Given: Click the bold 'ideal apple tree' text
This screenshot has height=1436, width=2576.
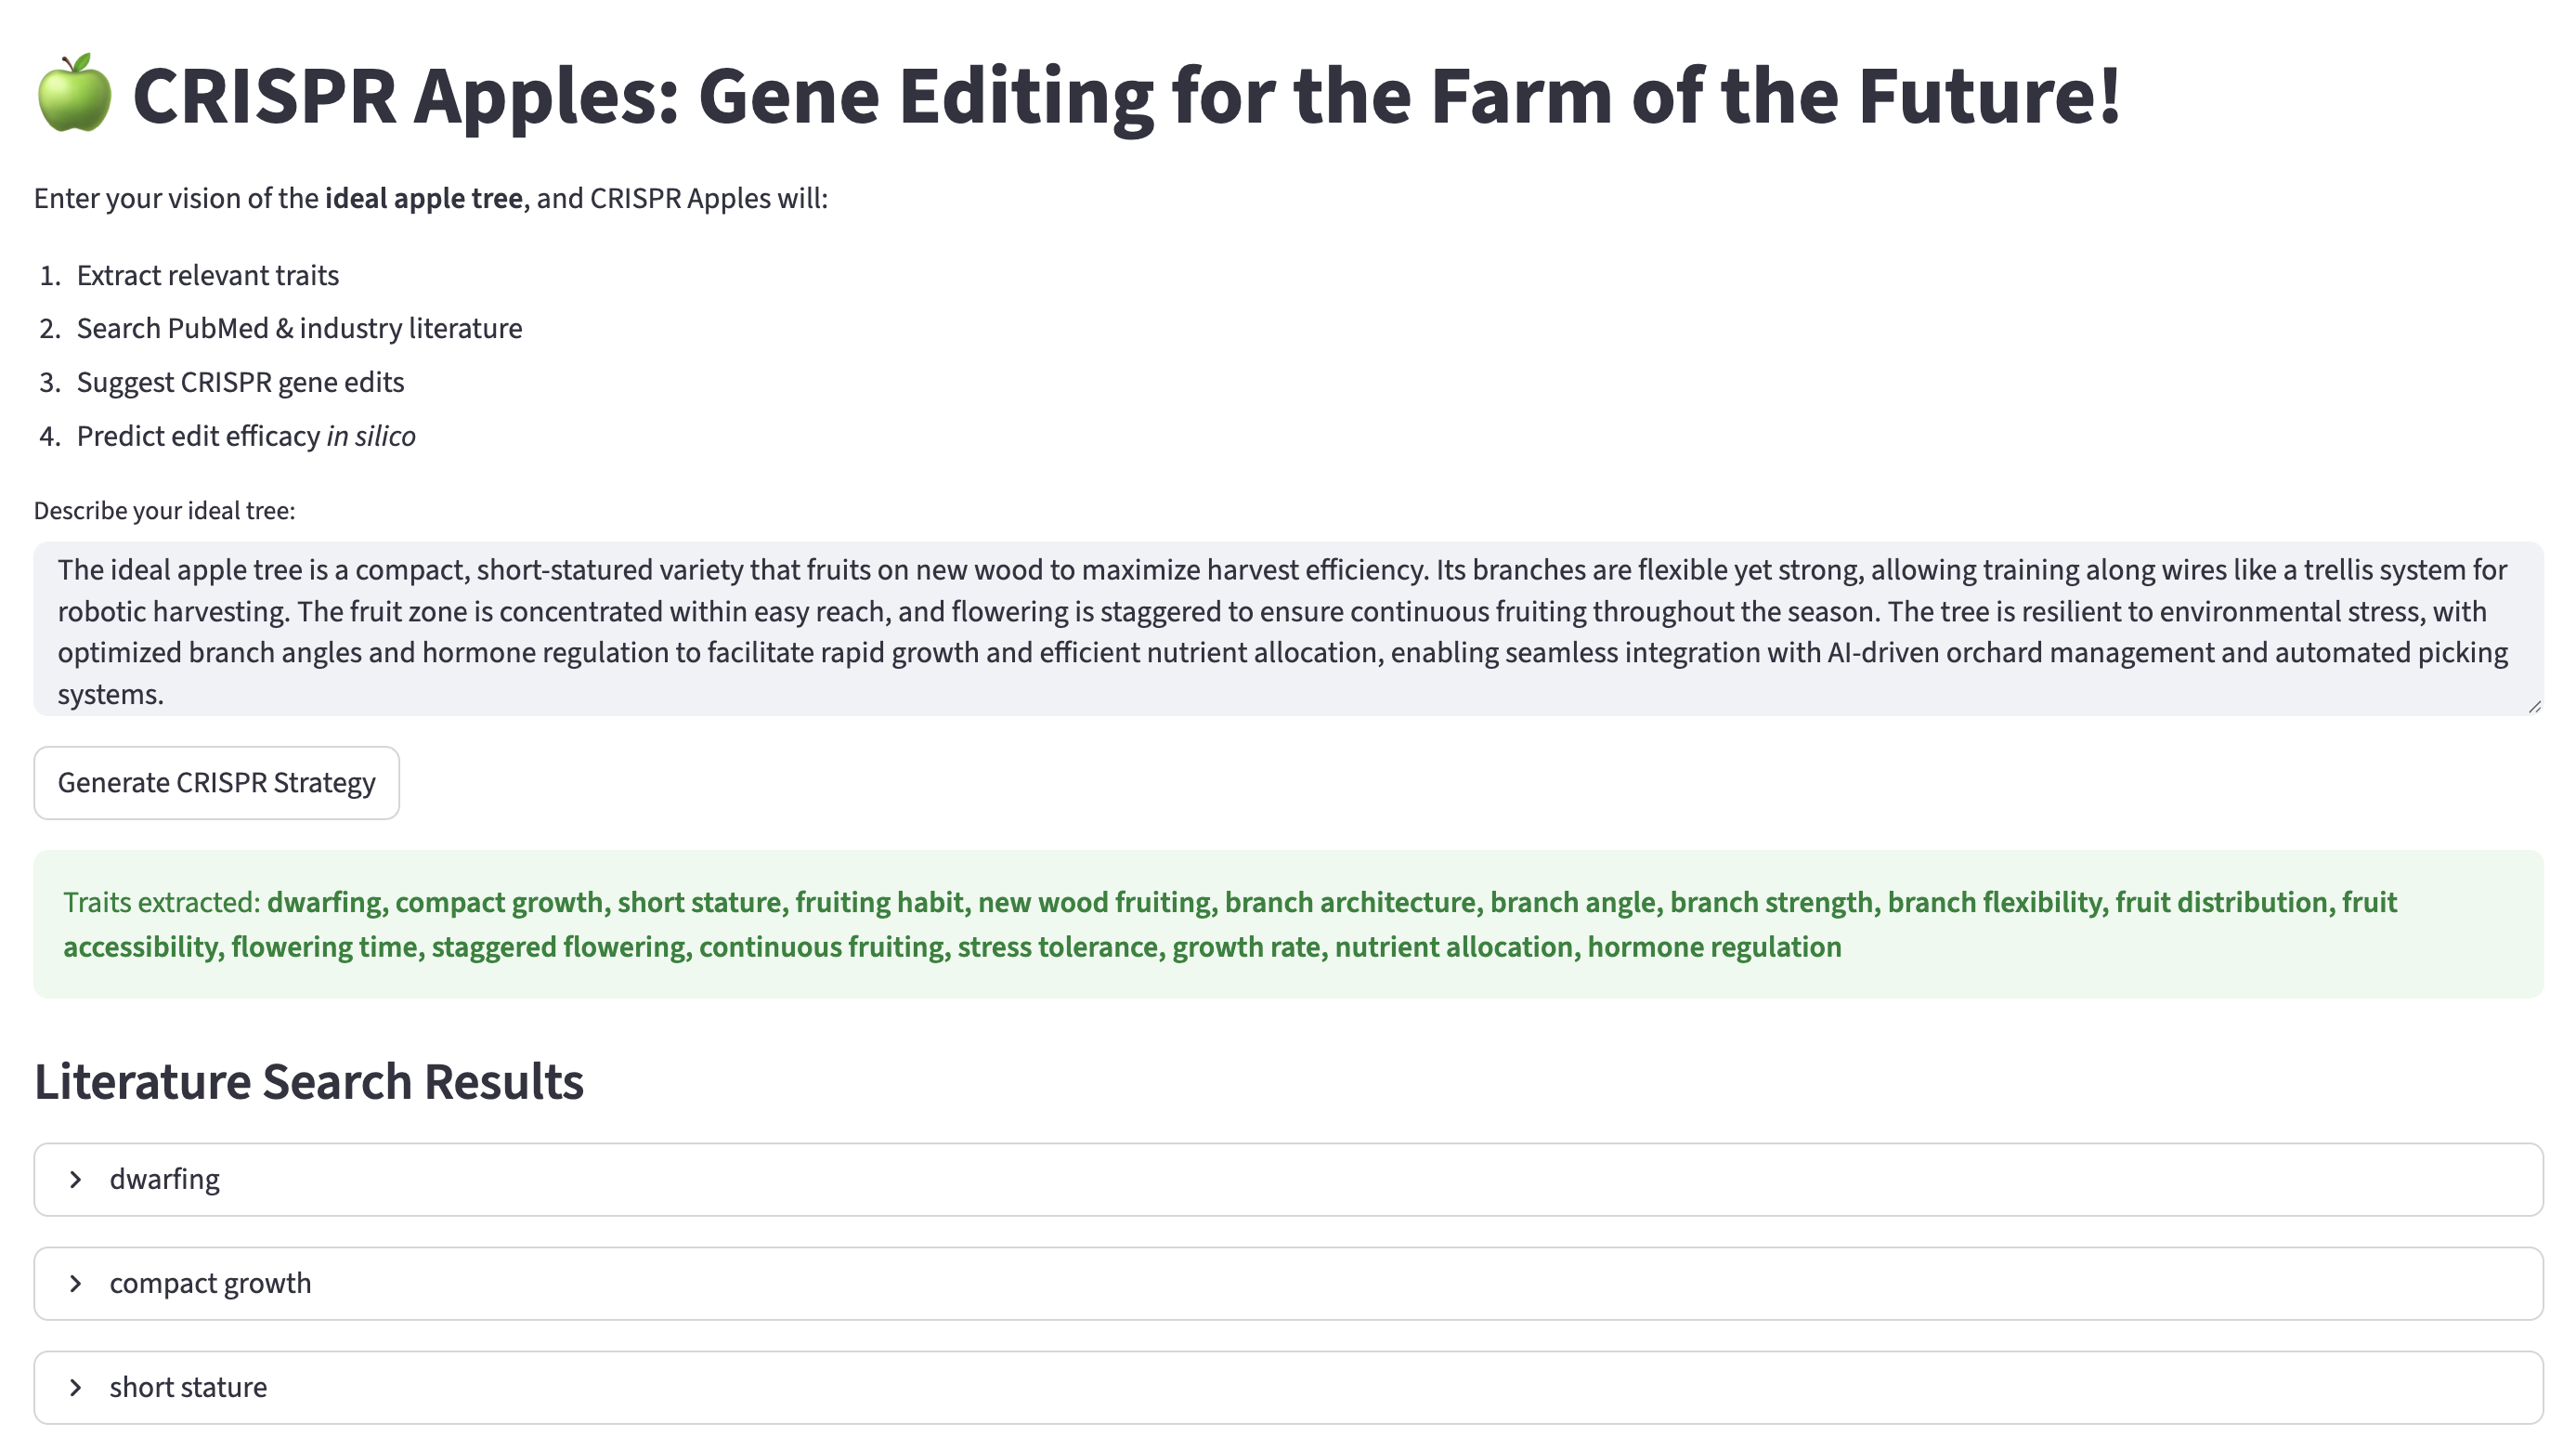Looking at the screenshot, I should pyautogui.click(x=423, y=199).
